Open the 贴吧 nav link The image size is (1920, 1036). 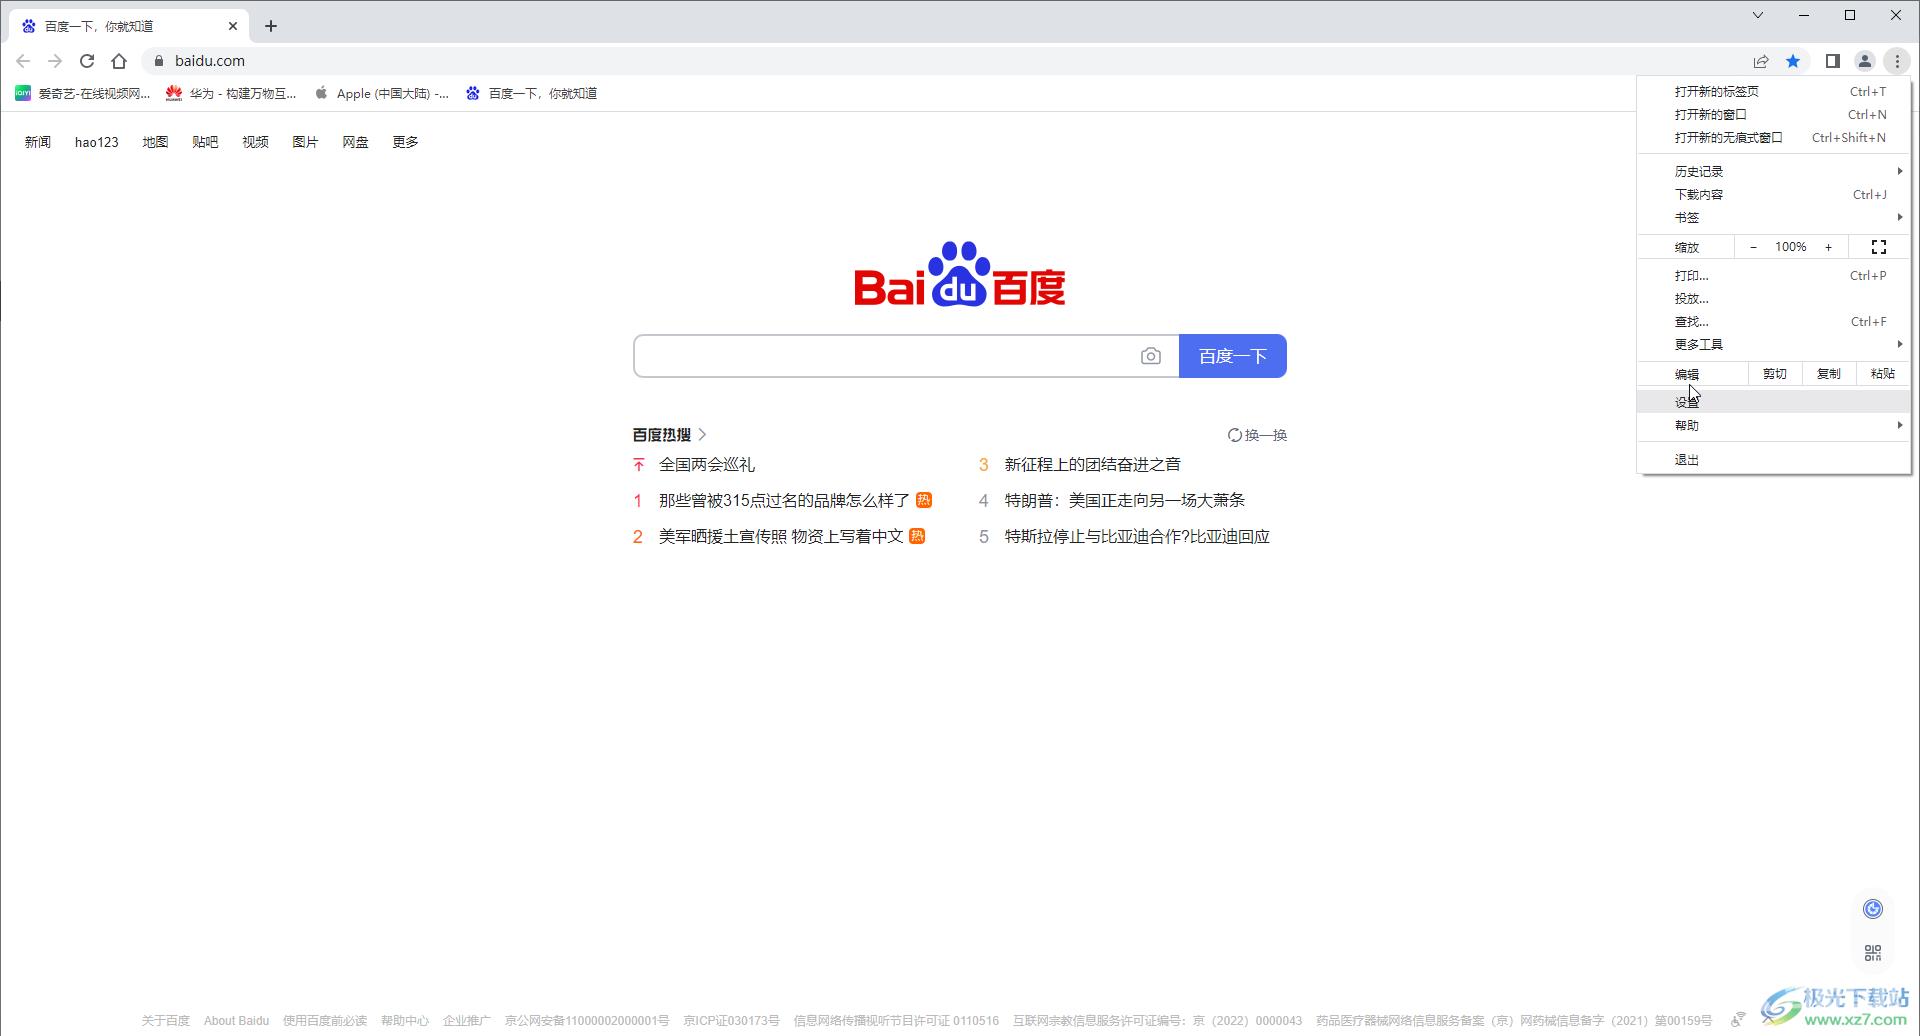pyautogui.click(x=205, y=142)
